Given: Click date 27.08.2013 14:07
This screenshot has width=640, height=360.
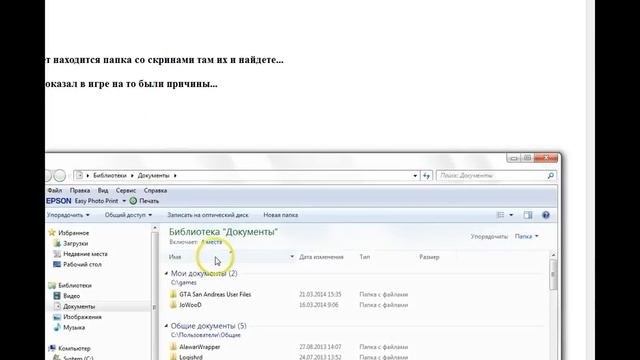Looking at the screenshot, I should point(320,347).
